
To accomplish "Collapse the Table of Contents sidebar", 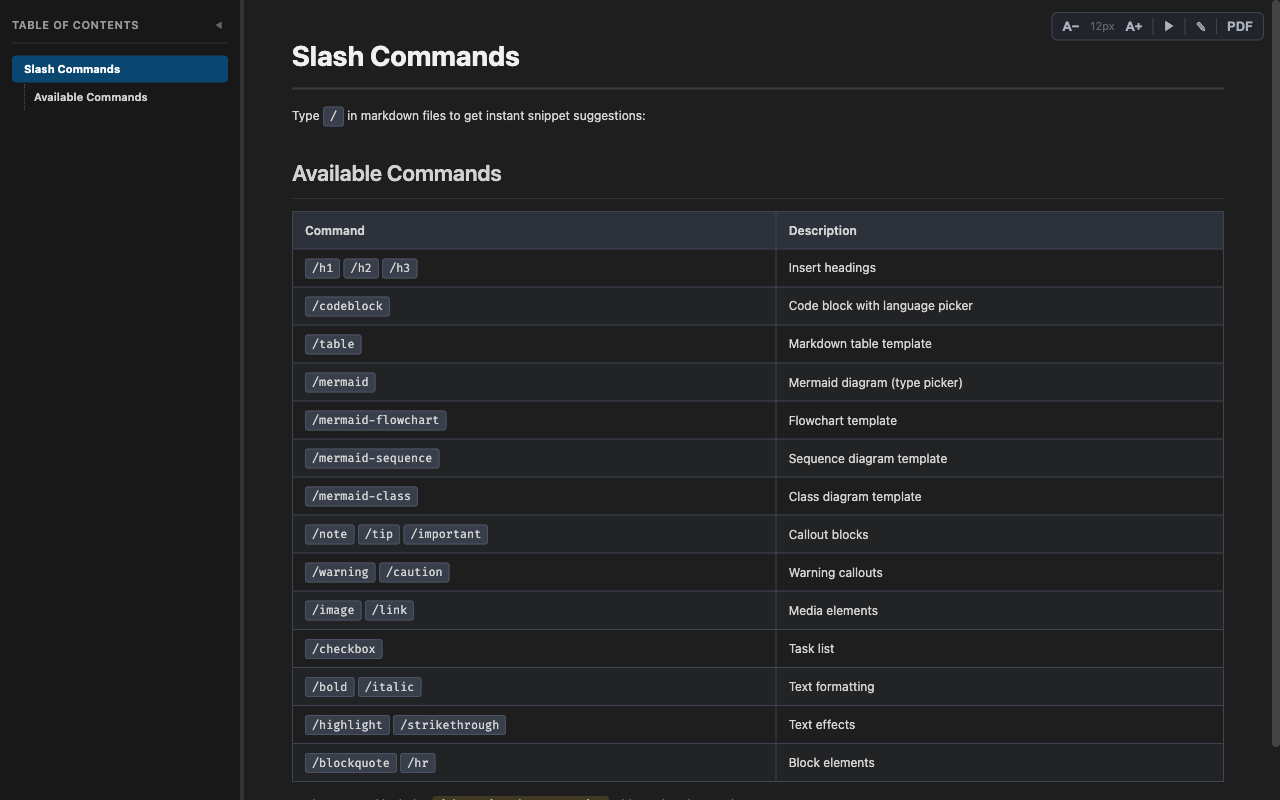I will tap(218, 25).
